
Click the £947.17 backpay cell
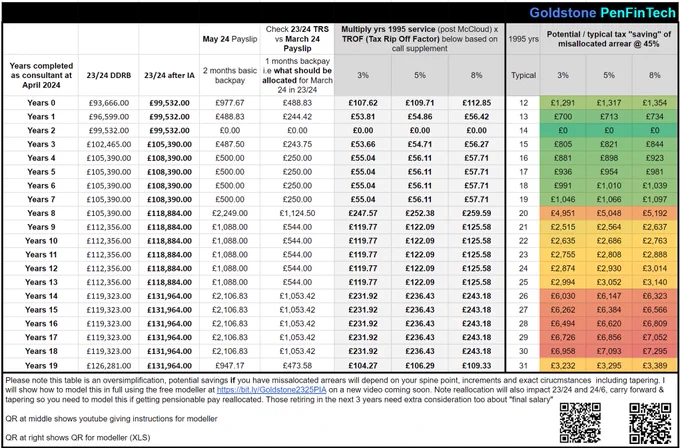[230, 366]
